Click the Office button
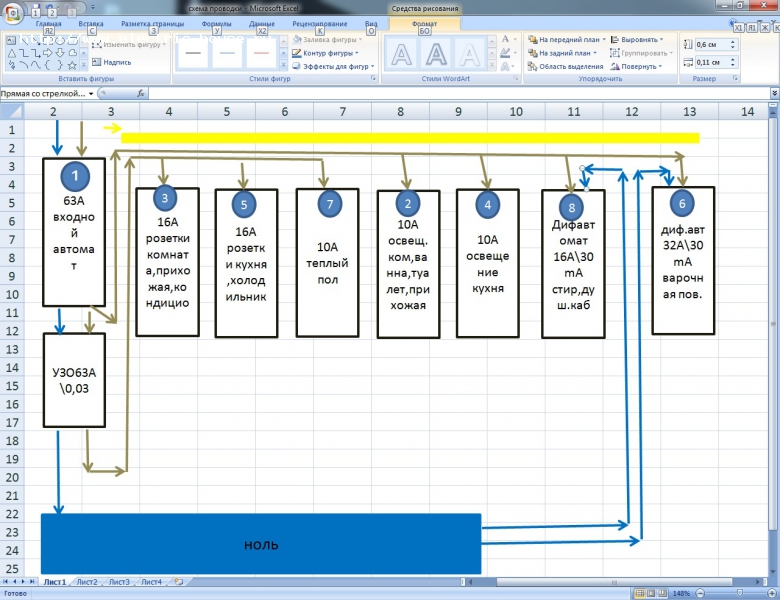This screenshot has width=780, height=600. [x=14, y=11]
